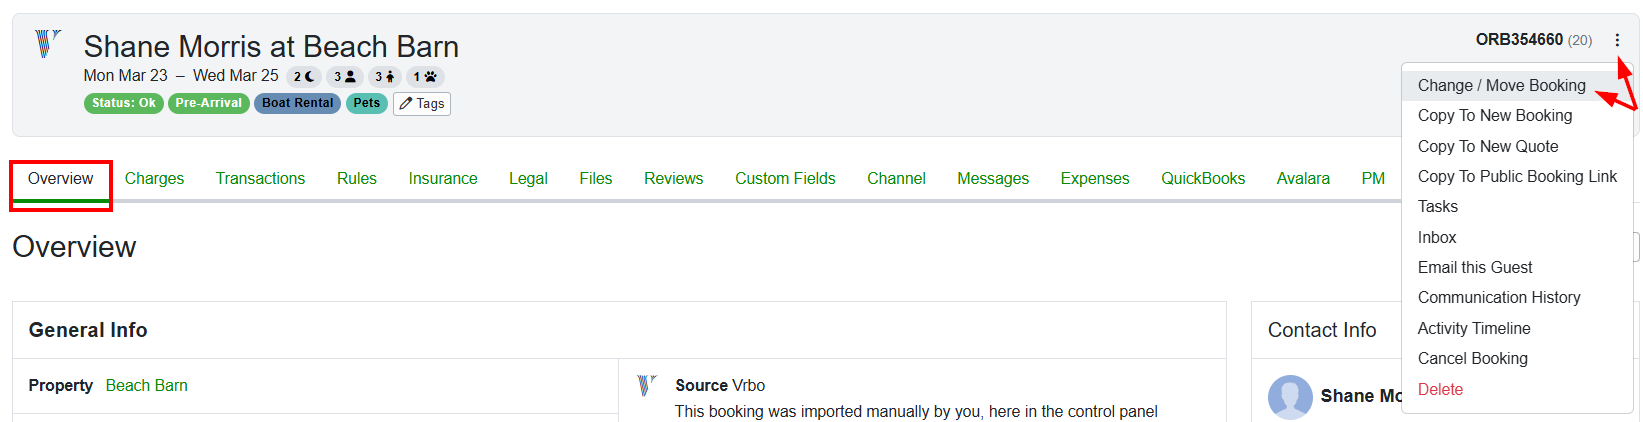Select Change / Move Booking option
This screenshot has height=422, width=1643.
tap(1501, 86)
